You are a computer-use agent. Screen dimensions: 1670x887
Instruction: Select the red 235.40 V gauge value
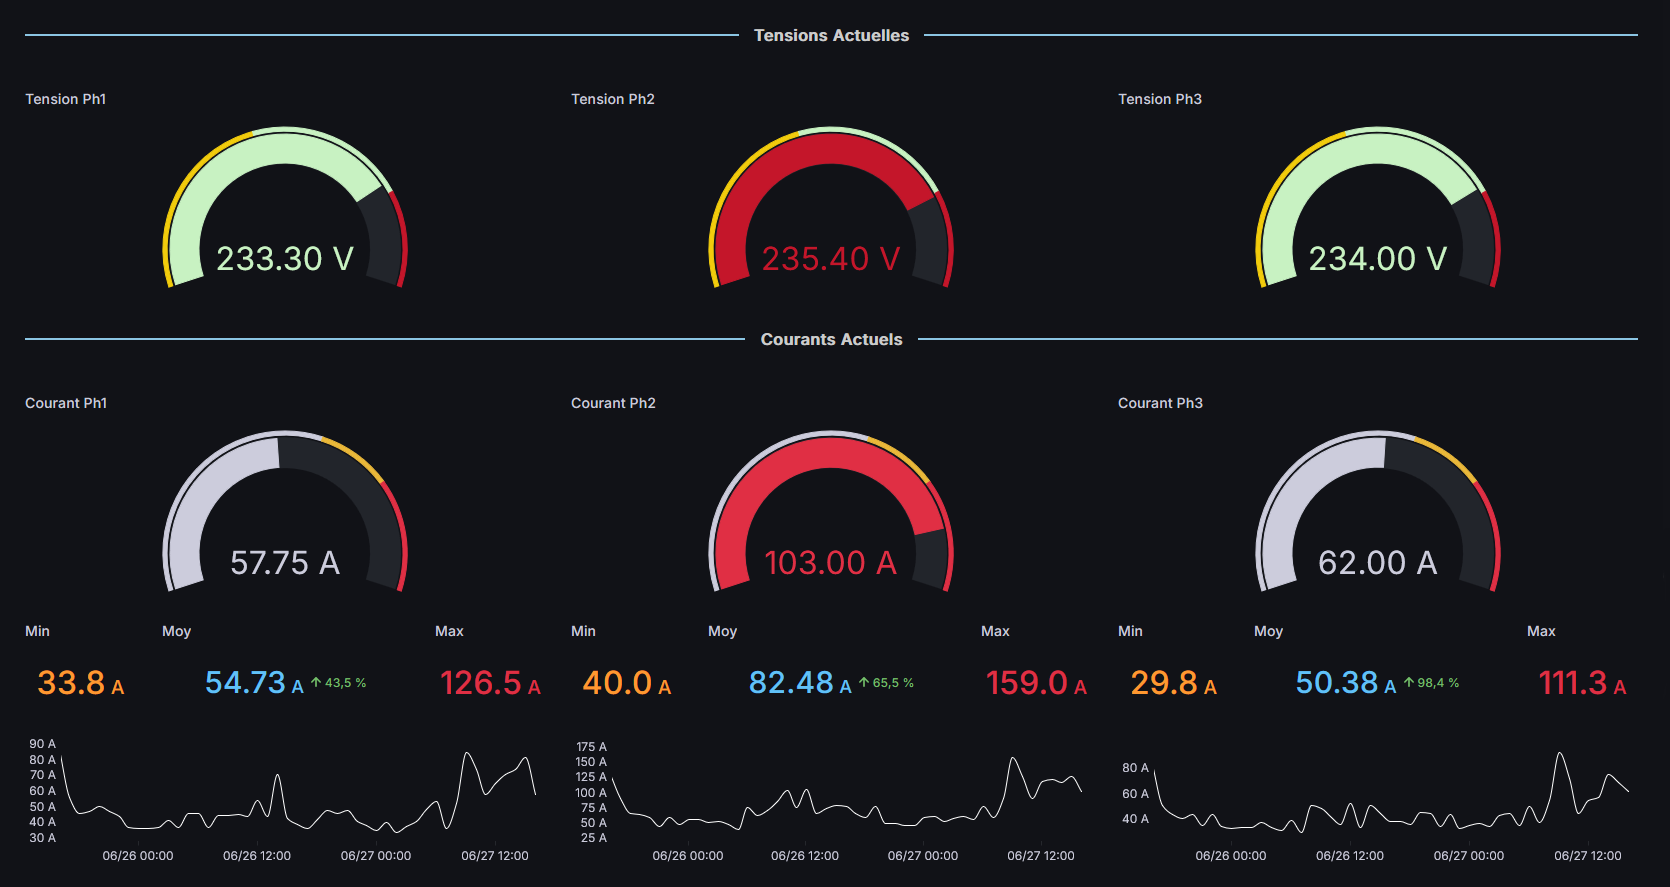[x=831, y=259]
